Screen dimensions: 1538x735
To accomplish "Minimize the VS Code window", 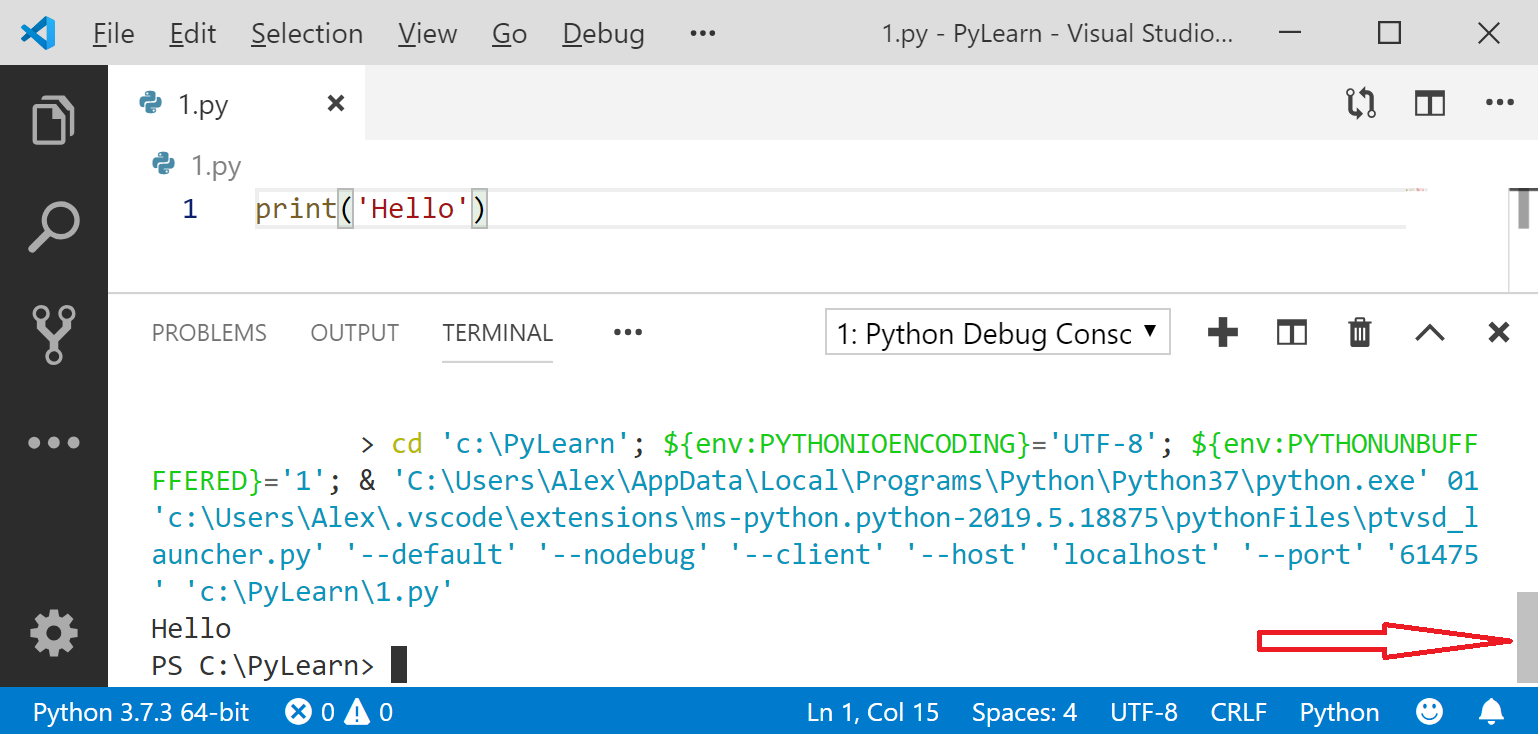I will pyautogui.click(x=1290, y=33).
